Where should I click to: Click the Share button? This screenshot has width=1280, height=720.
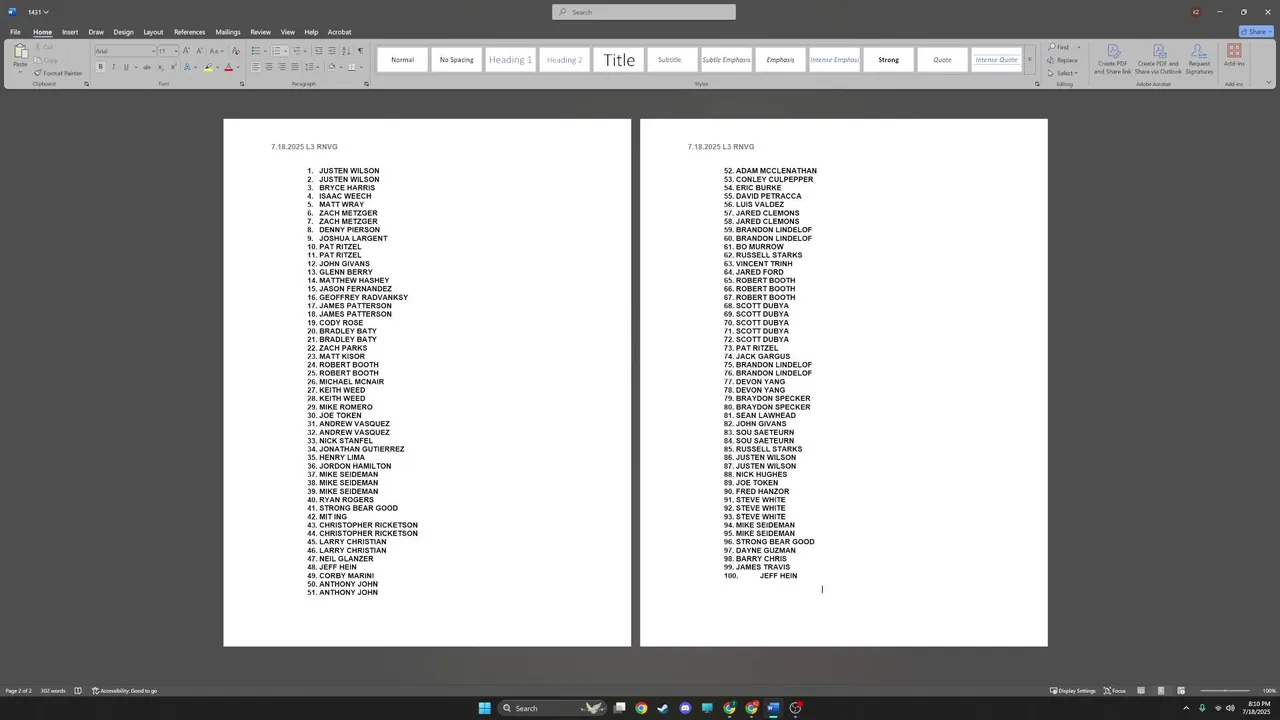(x=1255, y=32)
